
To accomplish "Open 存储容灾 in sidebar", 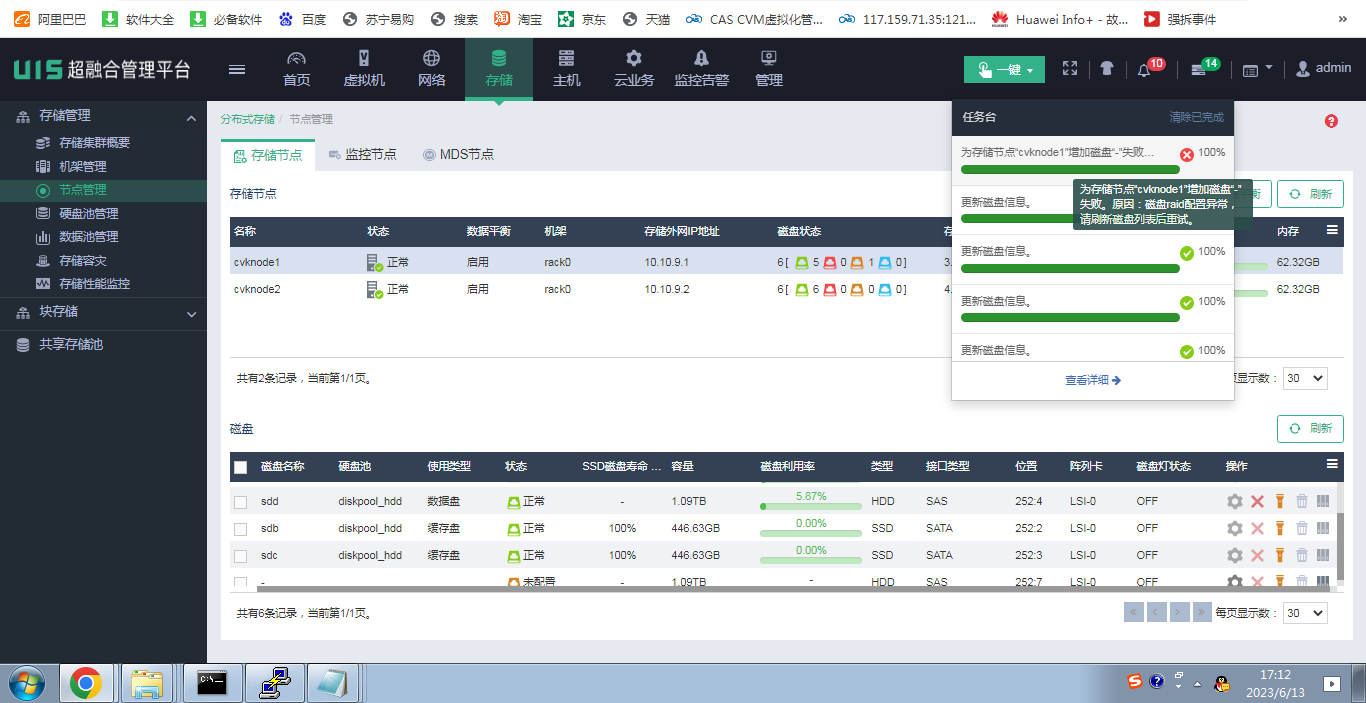I will point(82,261).
